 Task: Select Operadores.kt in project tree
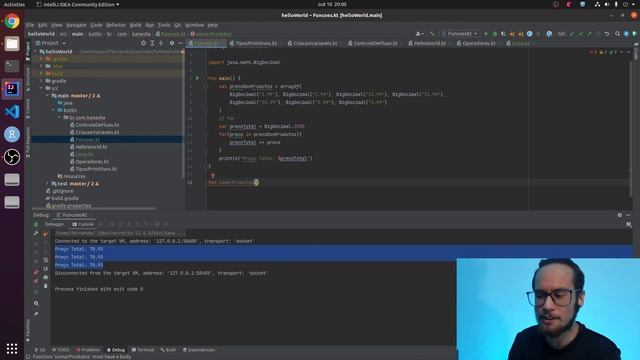[92, 162]
